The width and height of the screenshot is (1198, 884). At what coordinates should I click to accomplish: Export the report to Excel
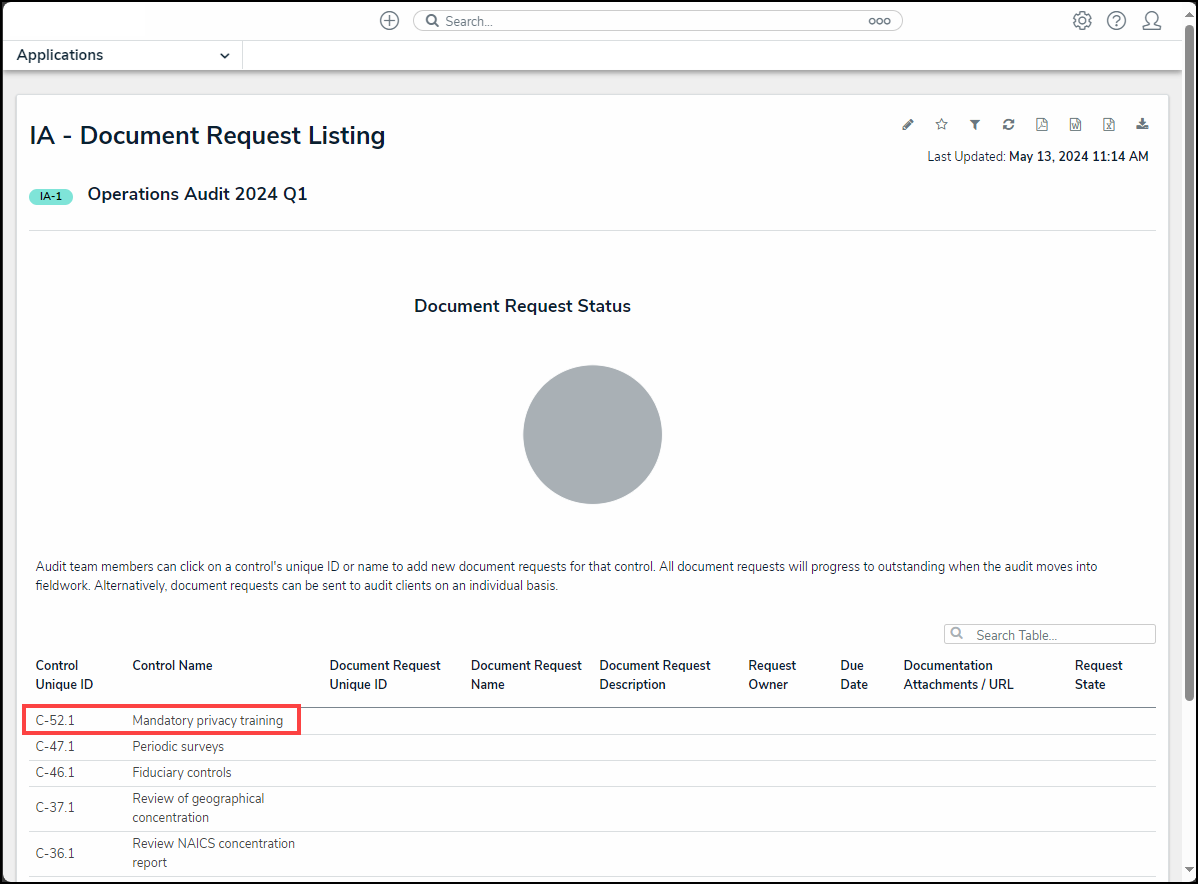click(1109, 125)
